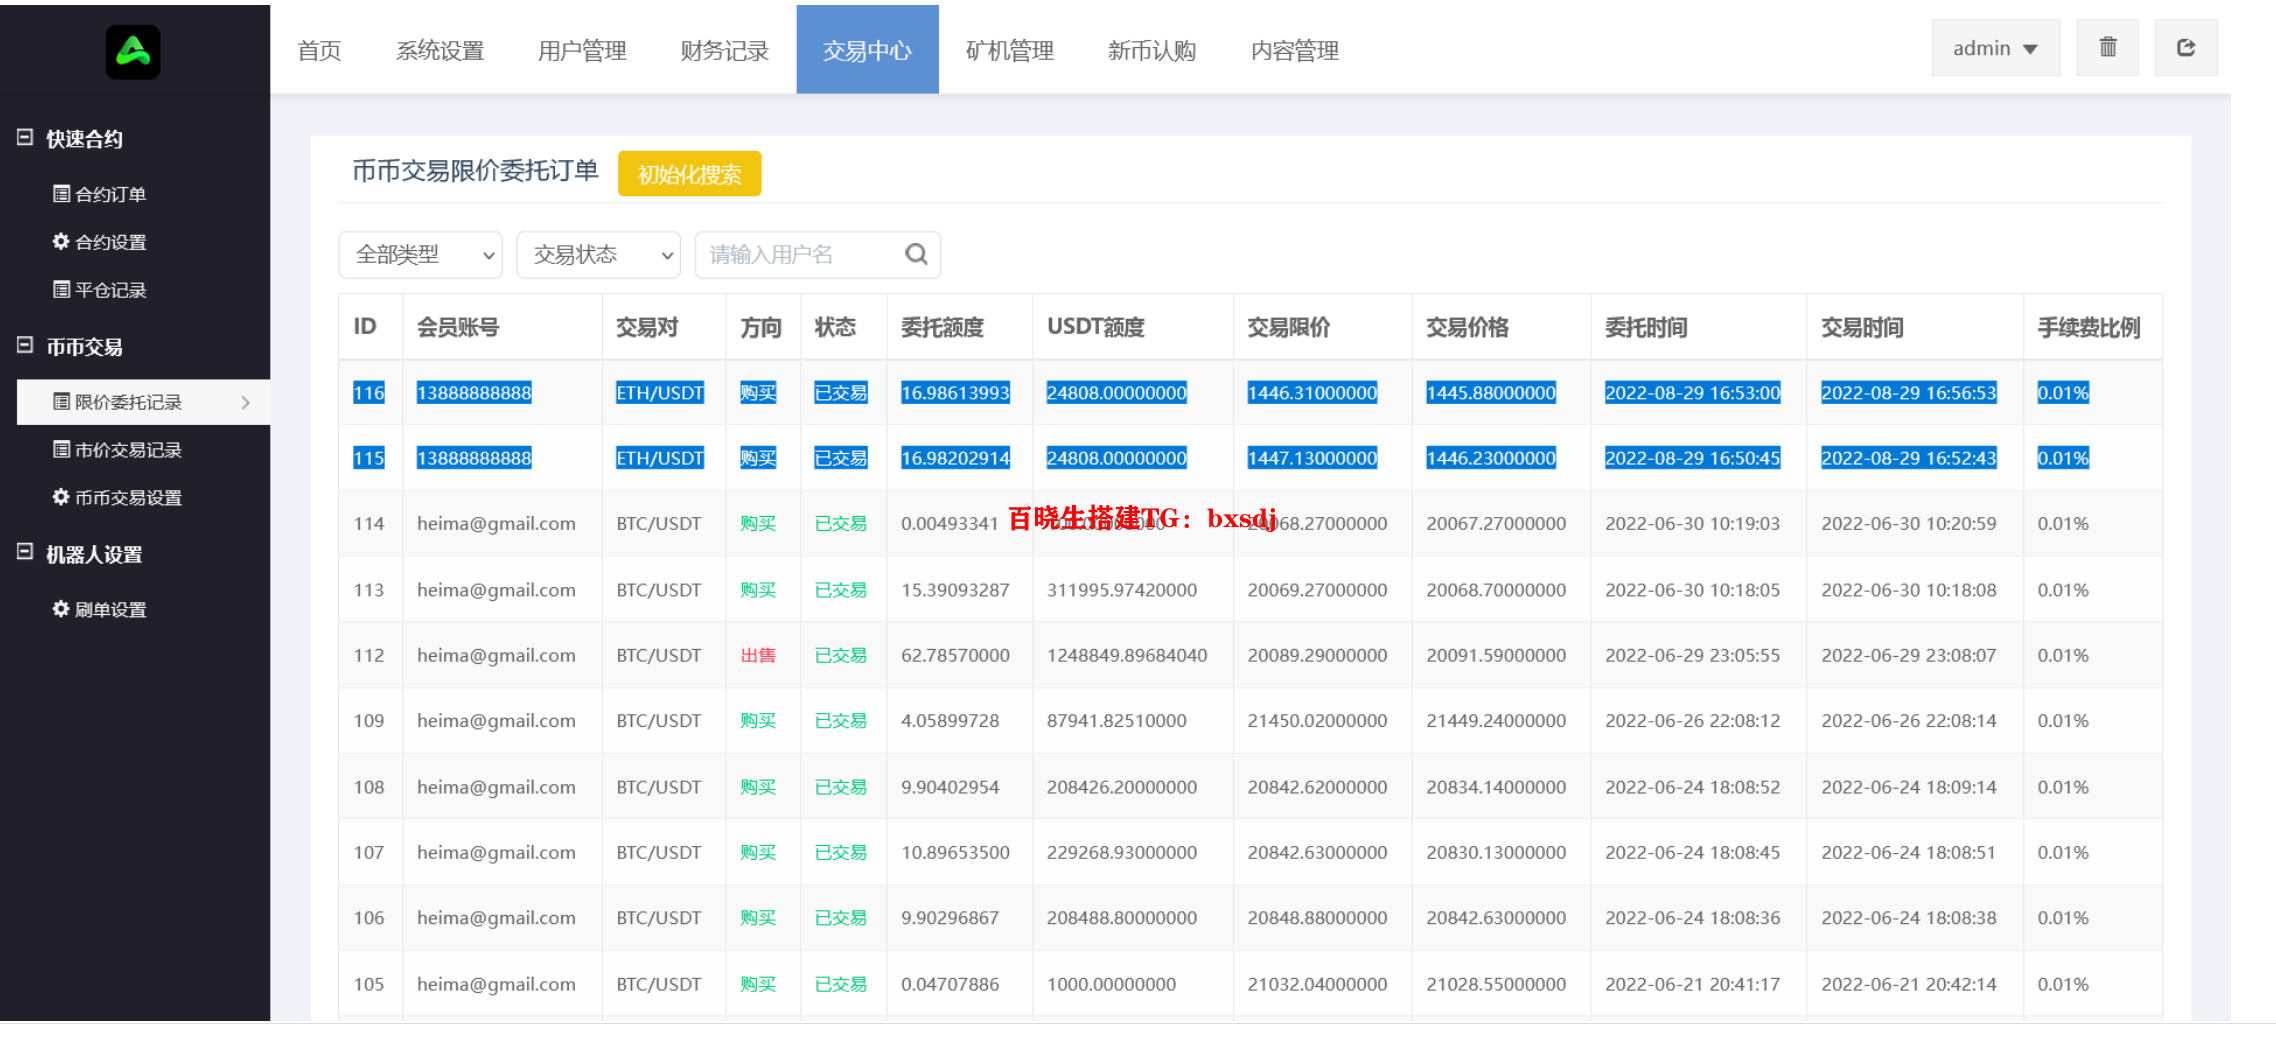
Task: Go to 首页 tab
Action: [x=320, y=50]
